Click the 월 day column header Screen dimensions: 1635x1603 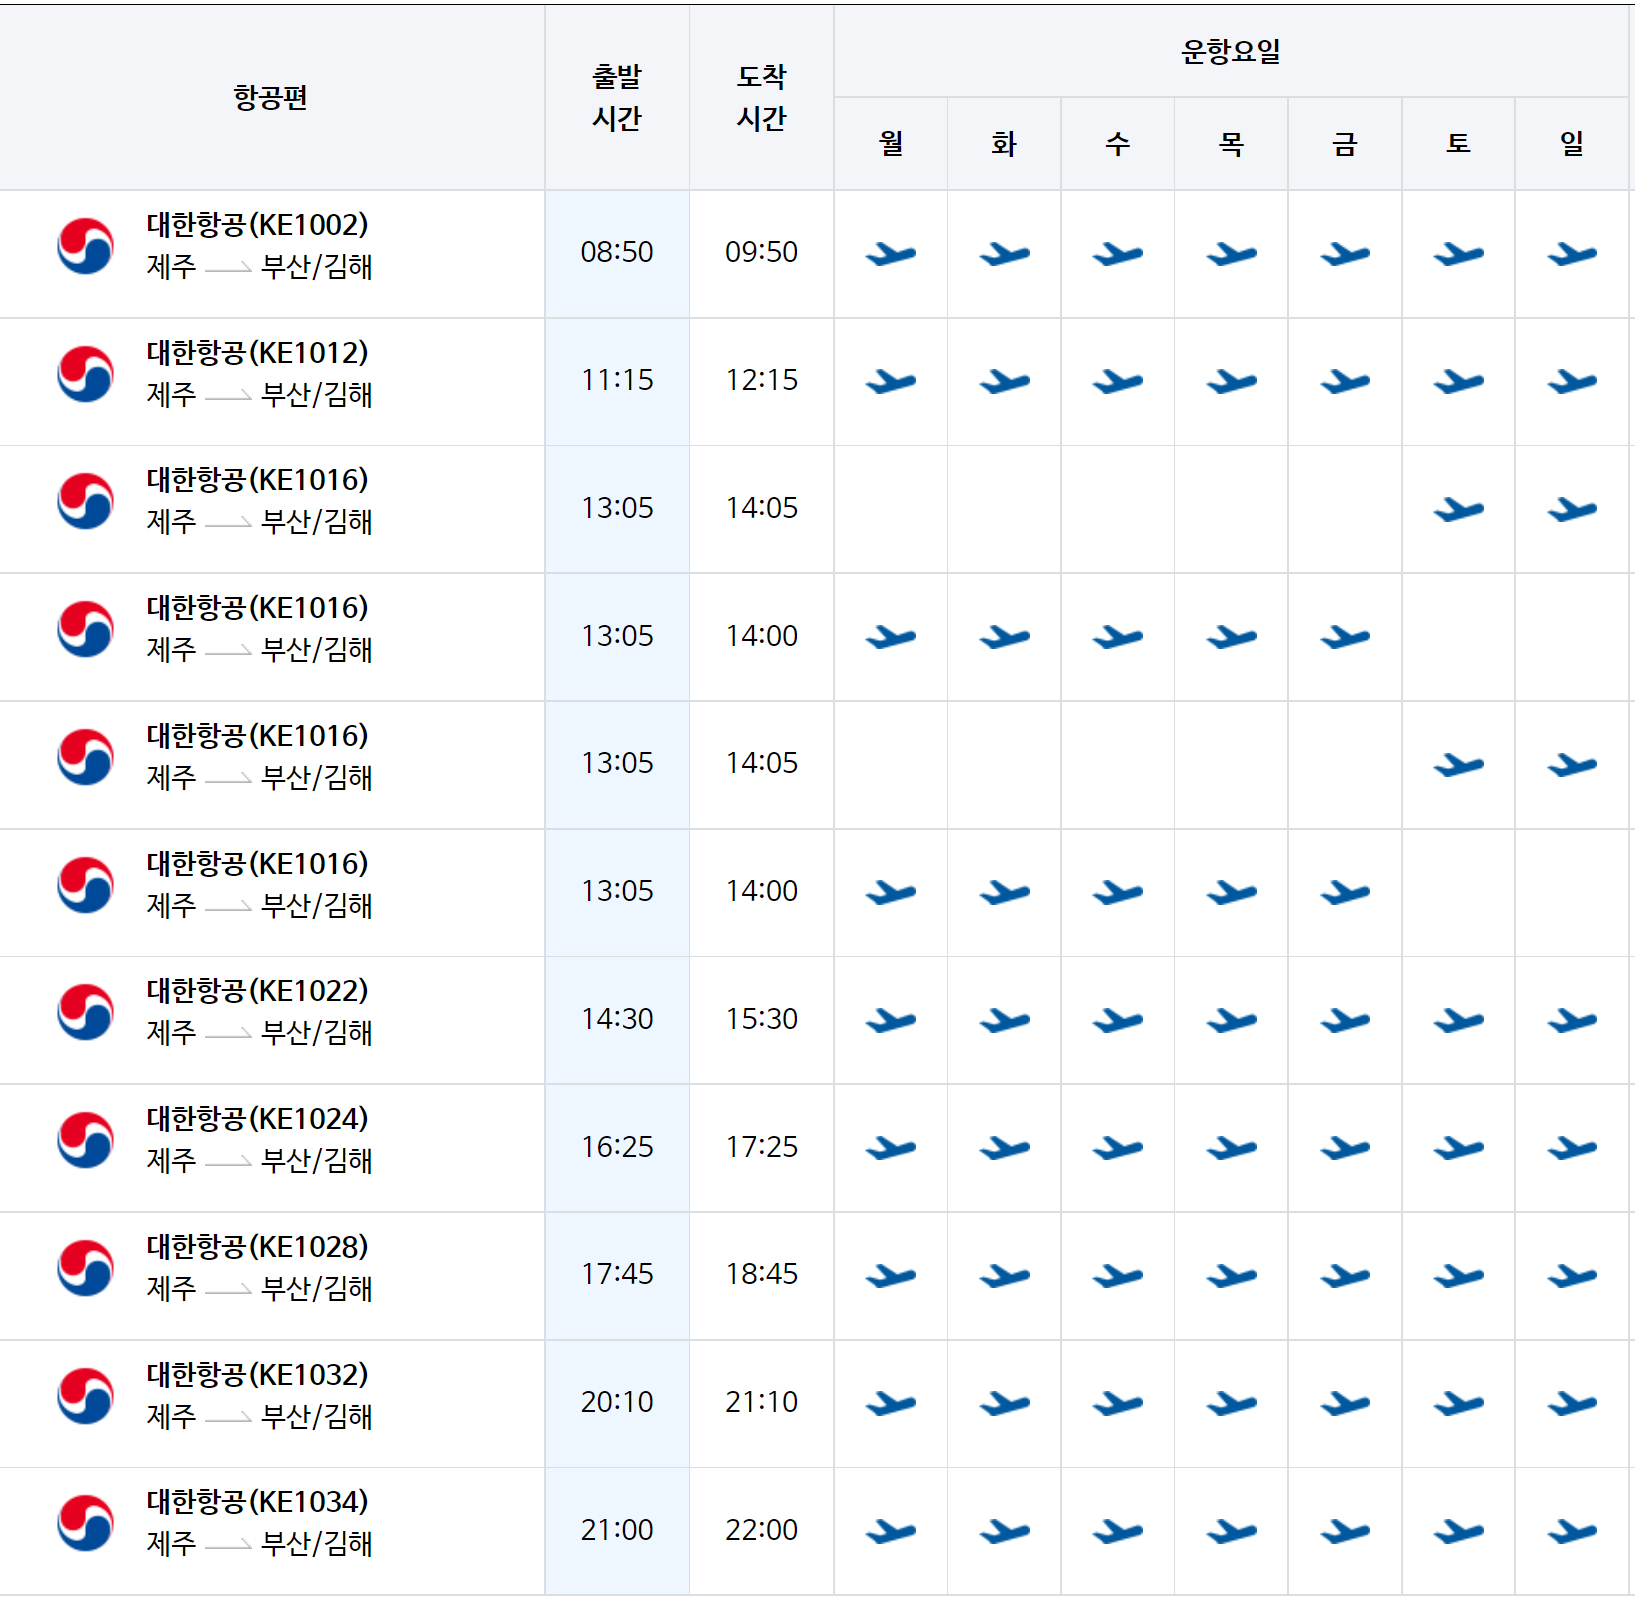[x=891, y=144]
